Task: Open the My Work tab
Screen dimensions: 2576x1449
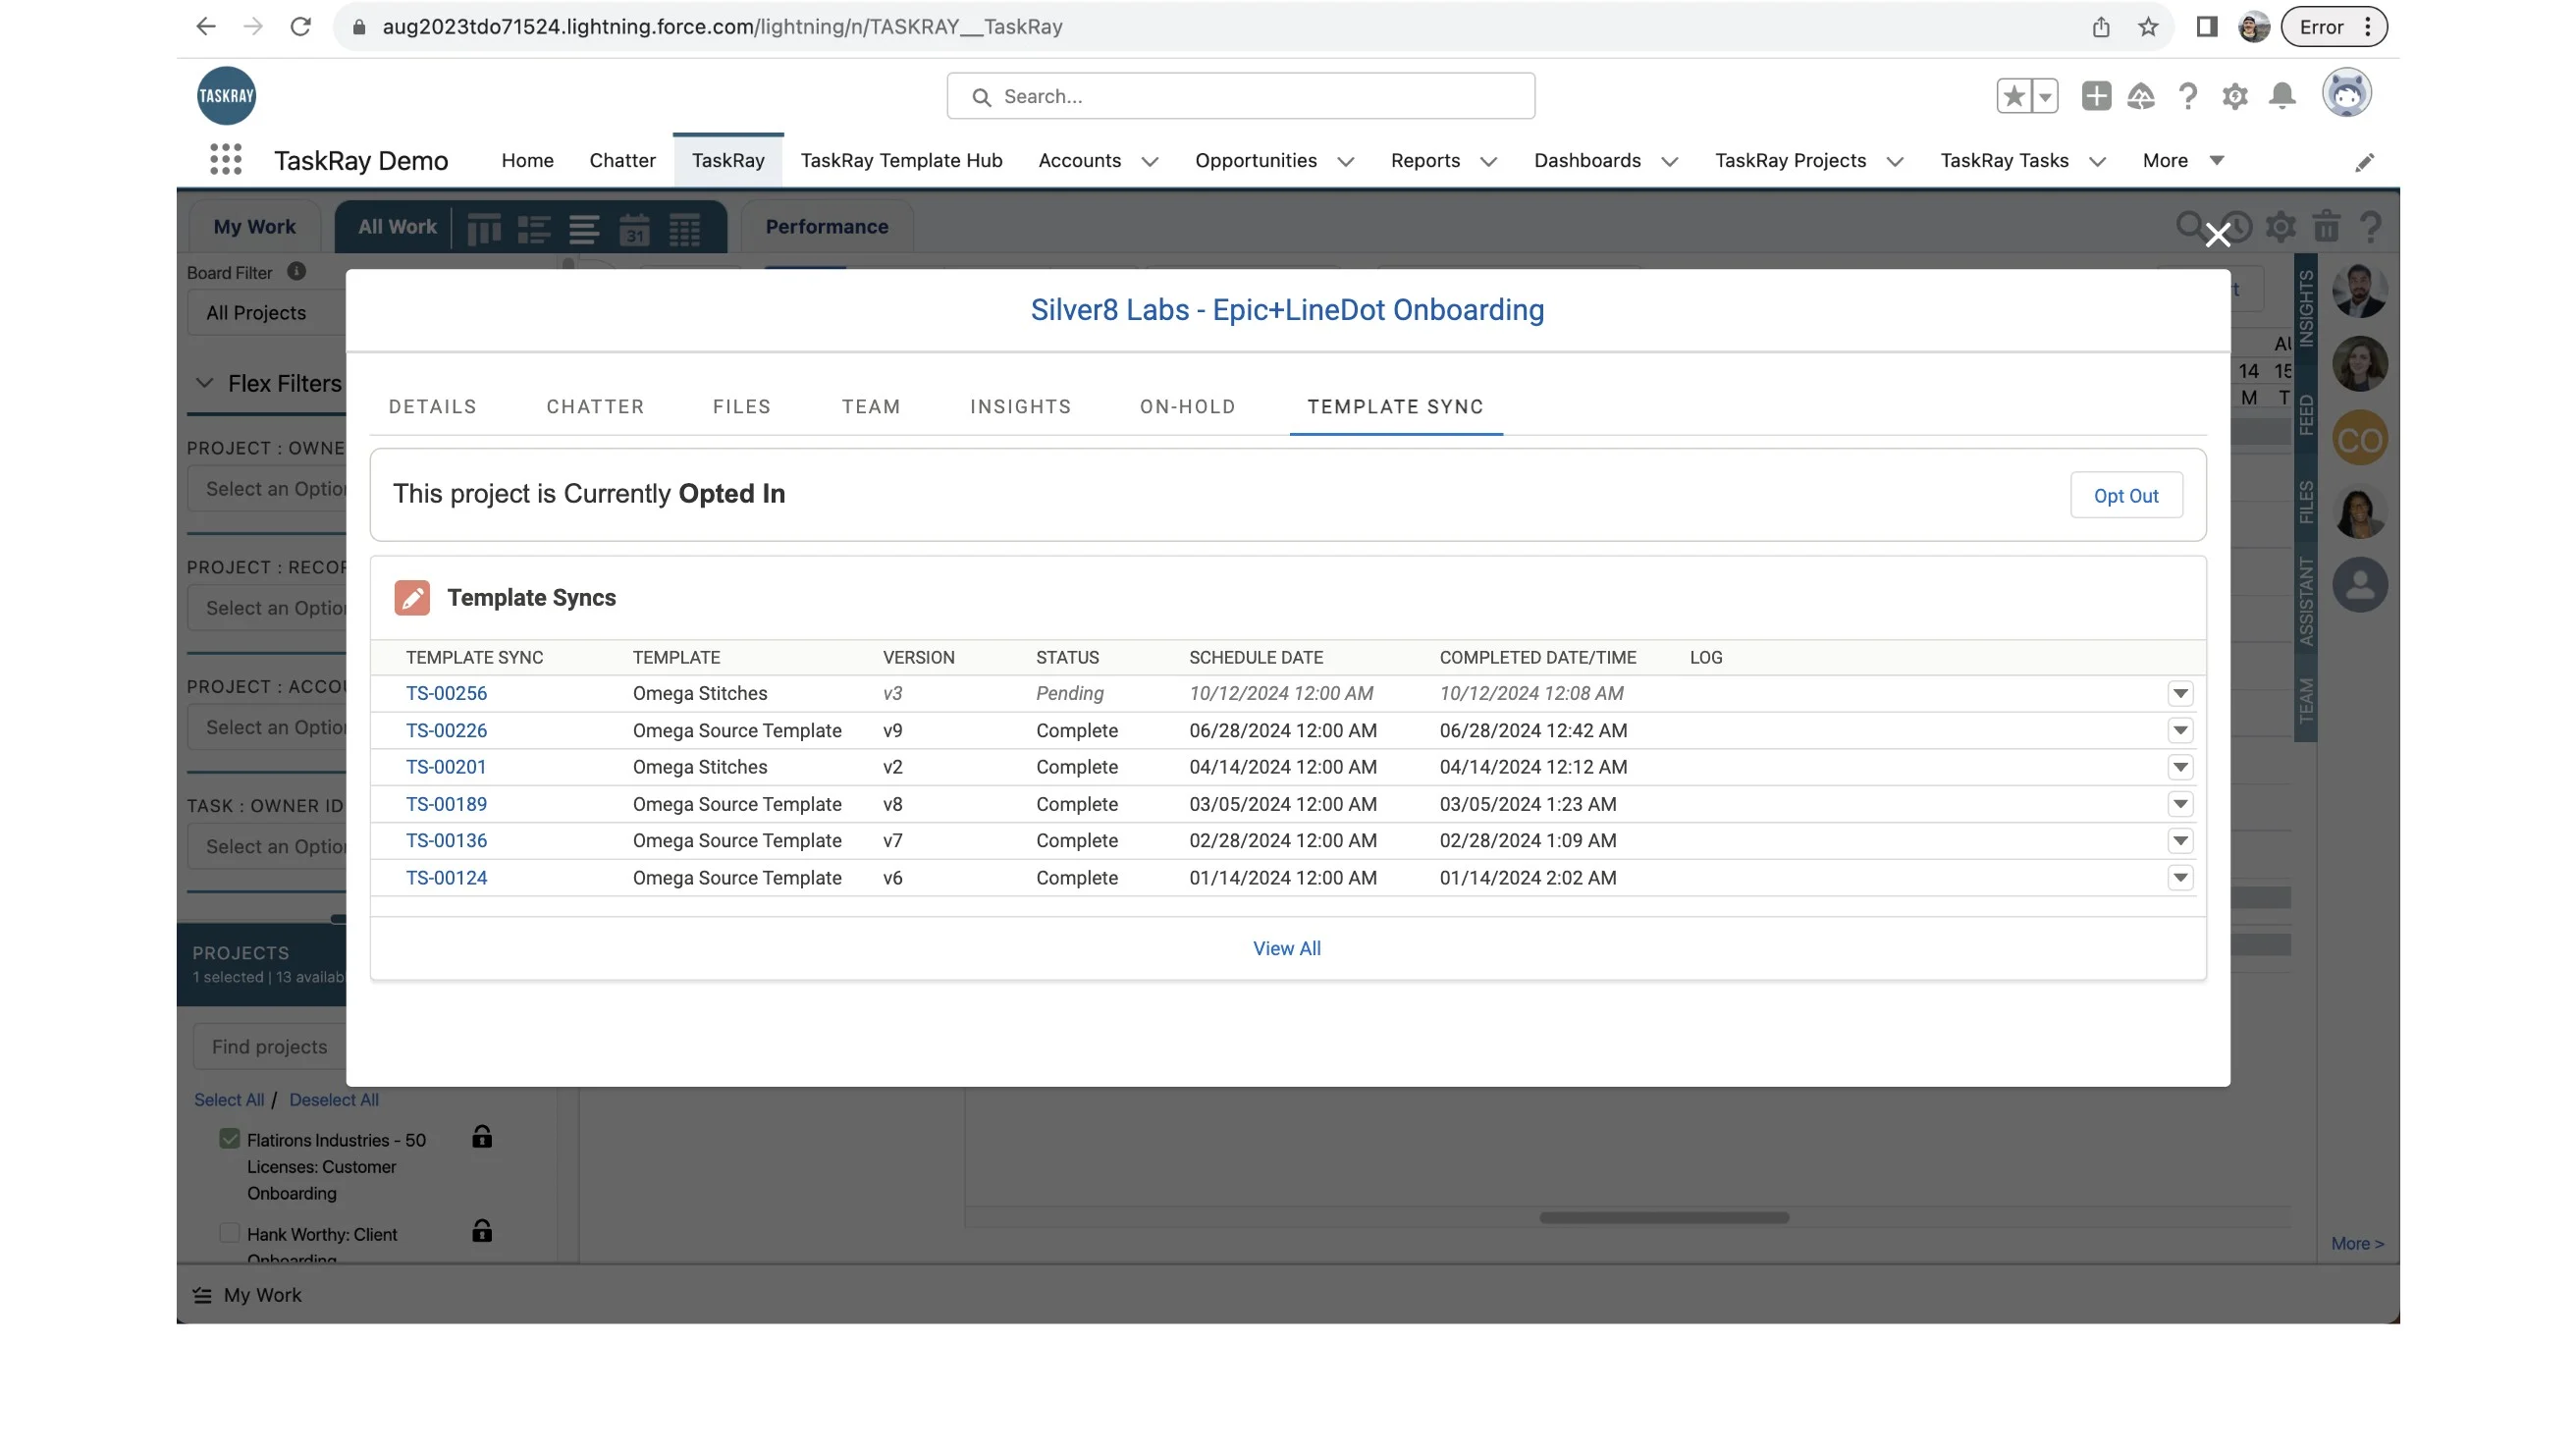Action: (x=254, y=227)
